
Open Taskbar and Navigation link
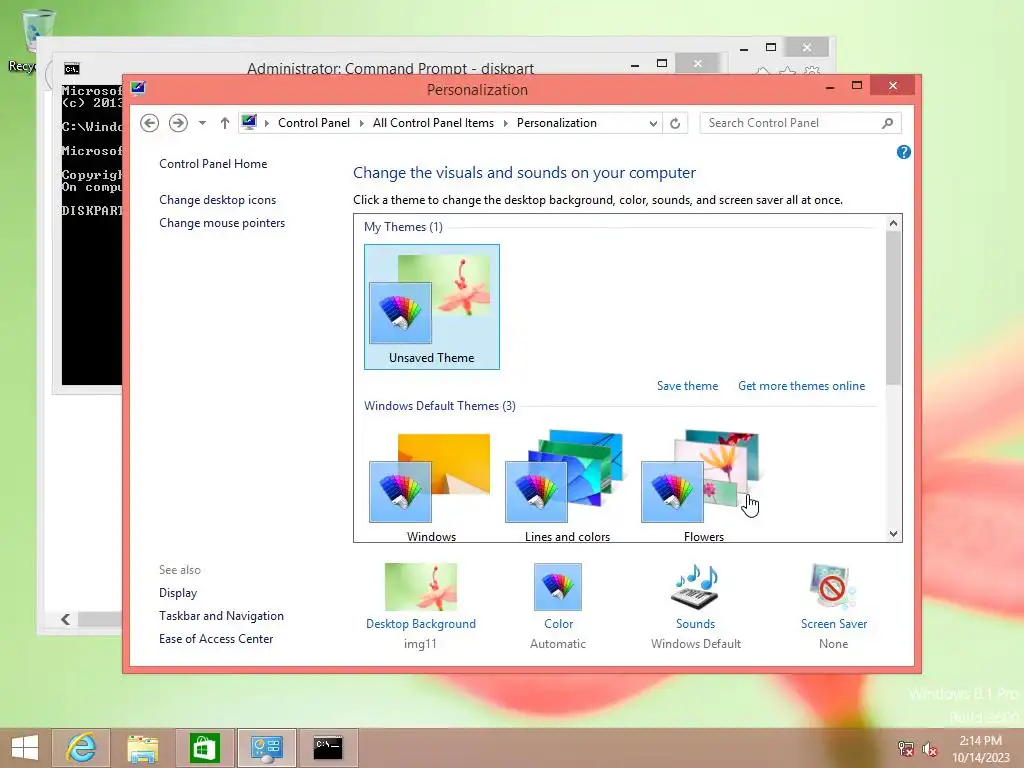[221, 616]
